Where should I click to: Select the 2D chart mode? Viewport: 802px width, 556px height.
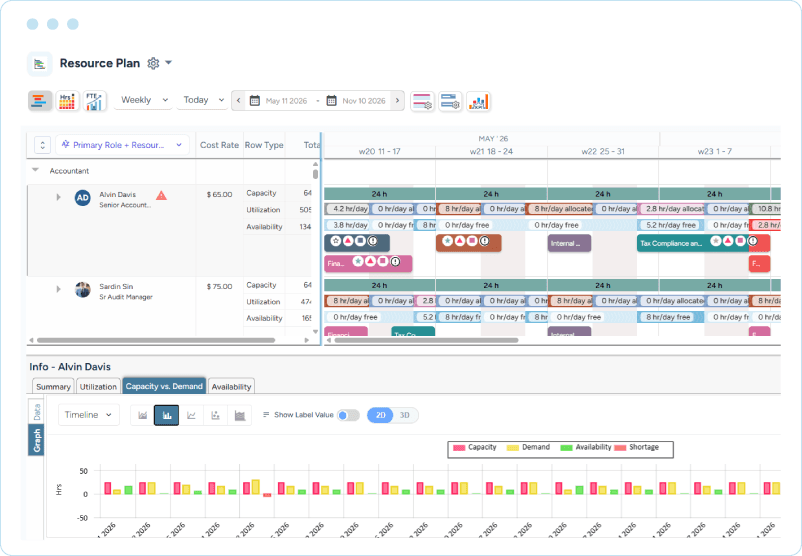[x=381, y=415]
